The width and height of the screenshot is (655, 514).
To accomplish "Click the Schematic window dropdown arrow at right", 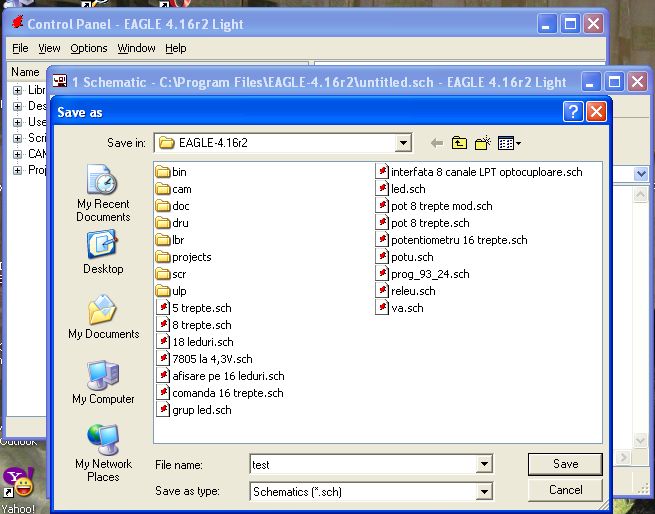I will tap(641, 173).
